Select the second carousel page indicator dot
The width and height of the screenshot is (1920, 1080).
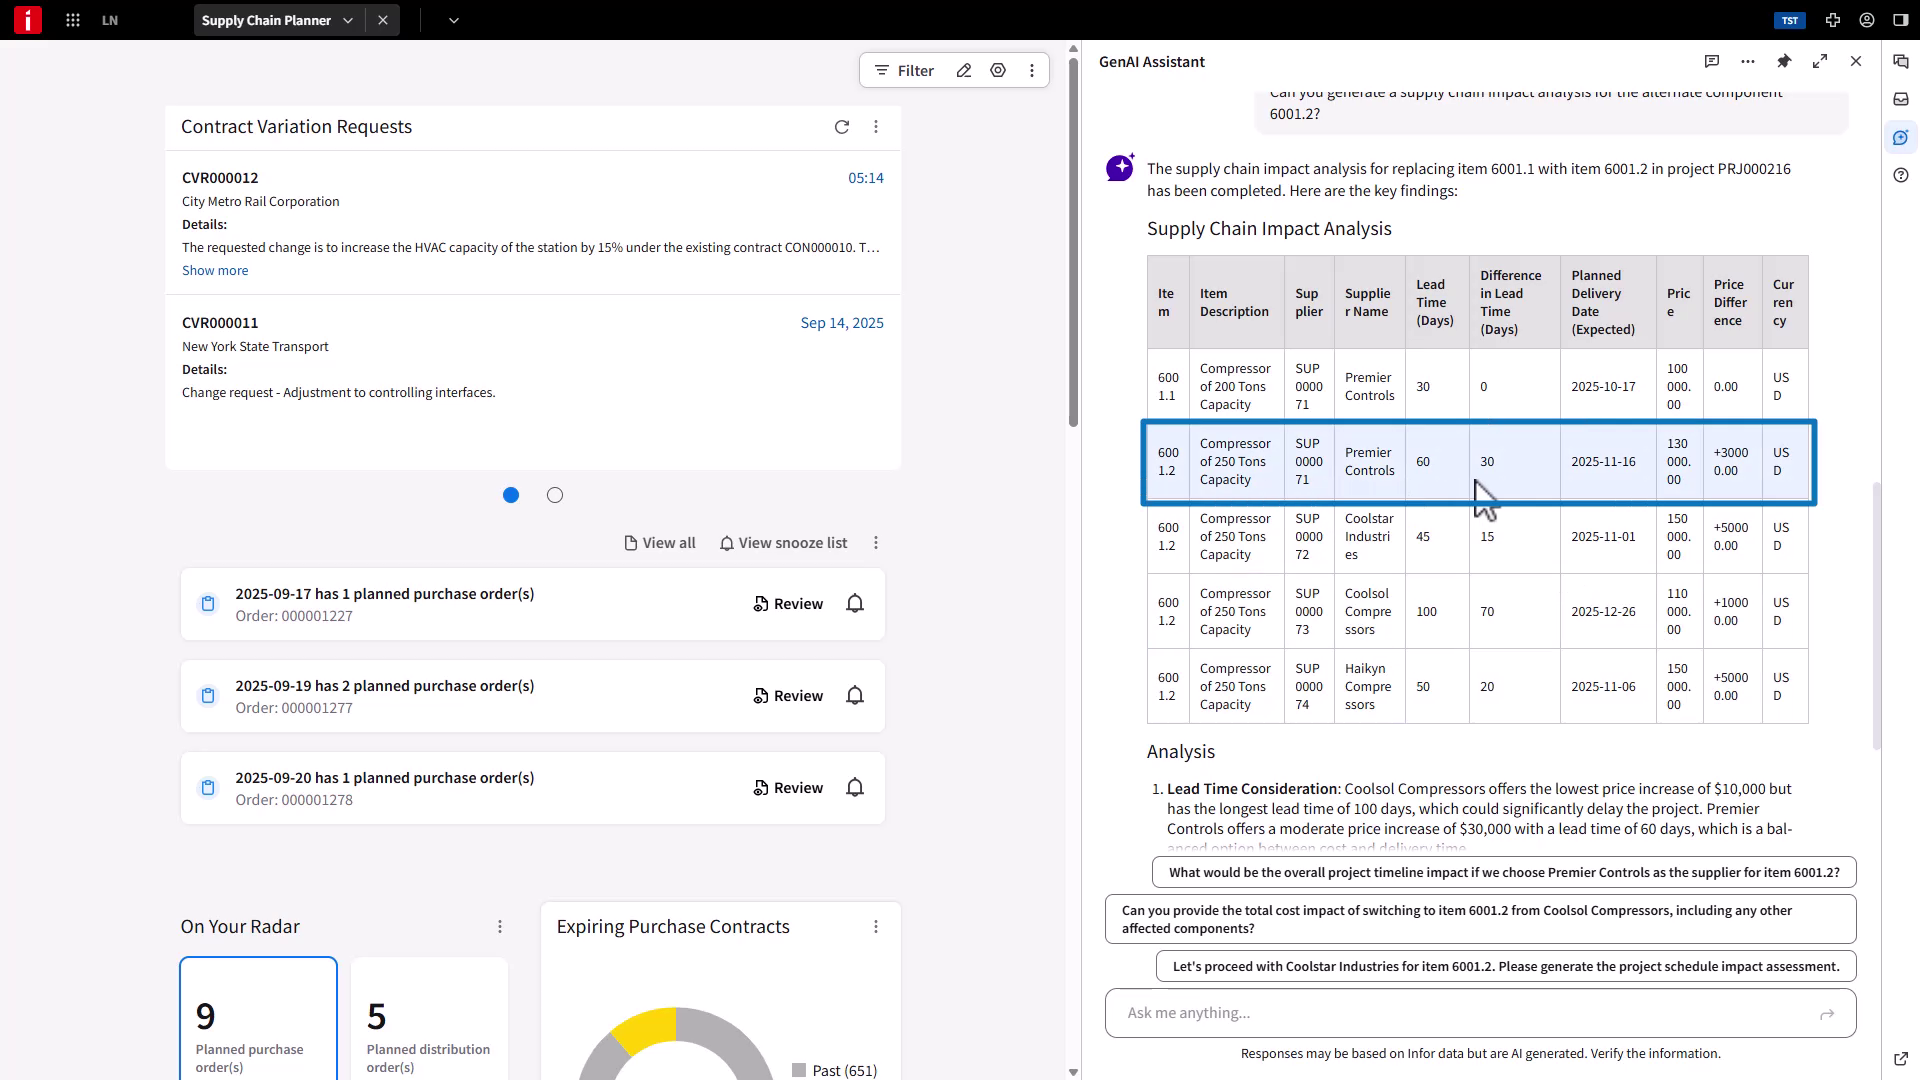click(x=555, y=494)
